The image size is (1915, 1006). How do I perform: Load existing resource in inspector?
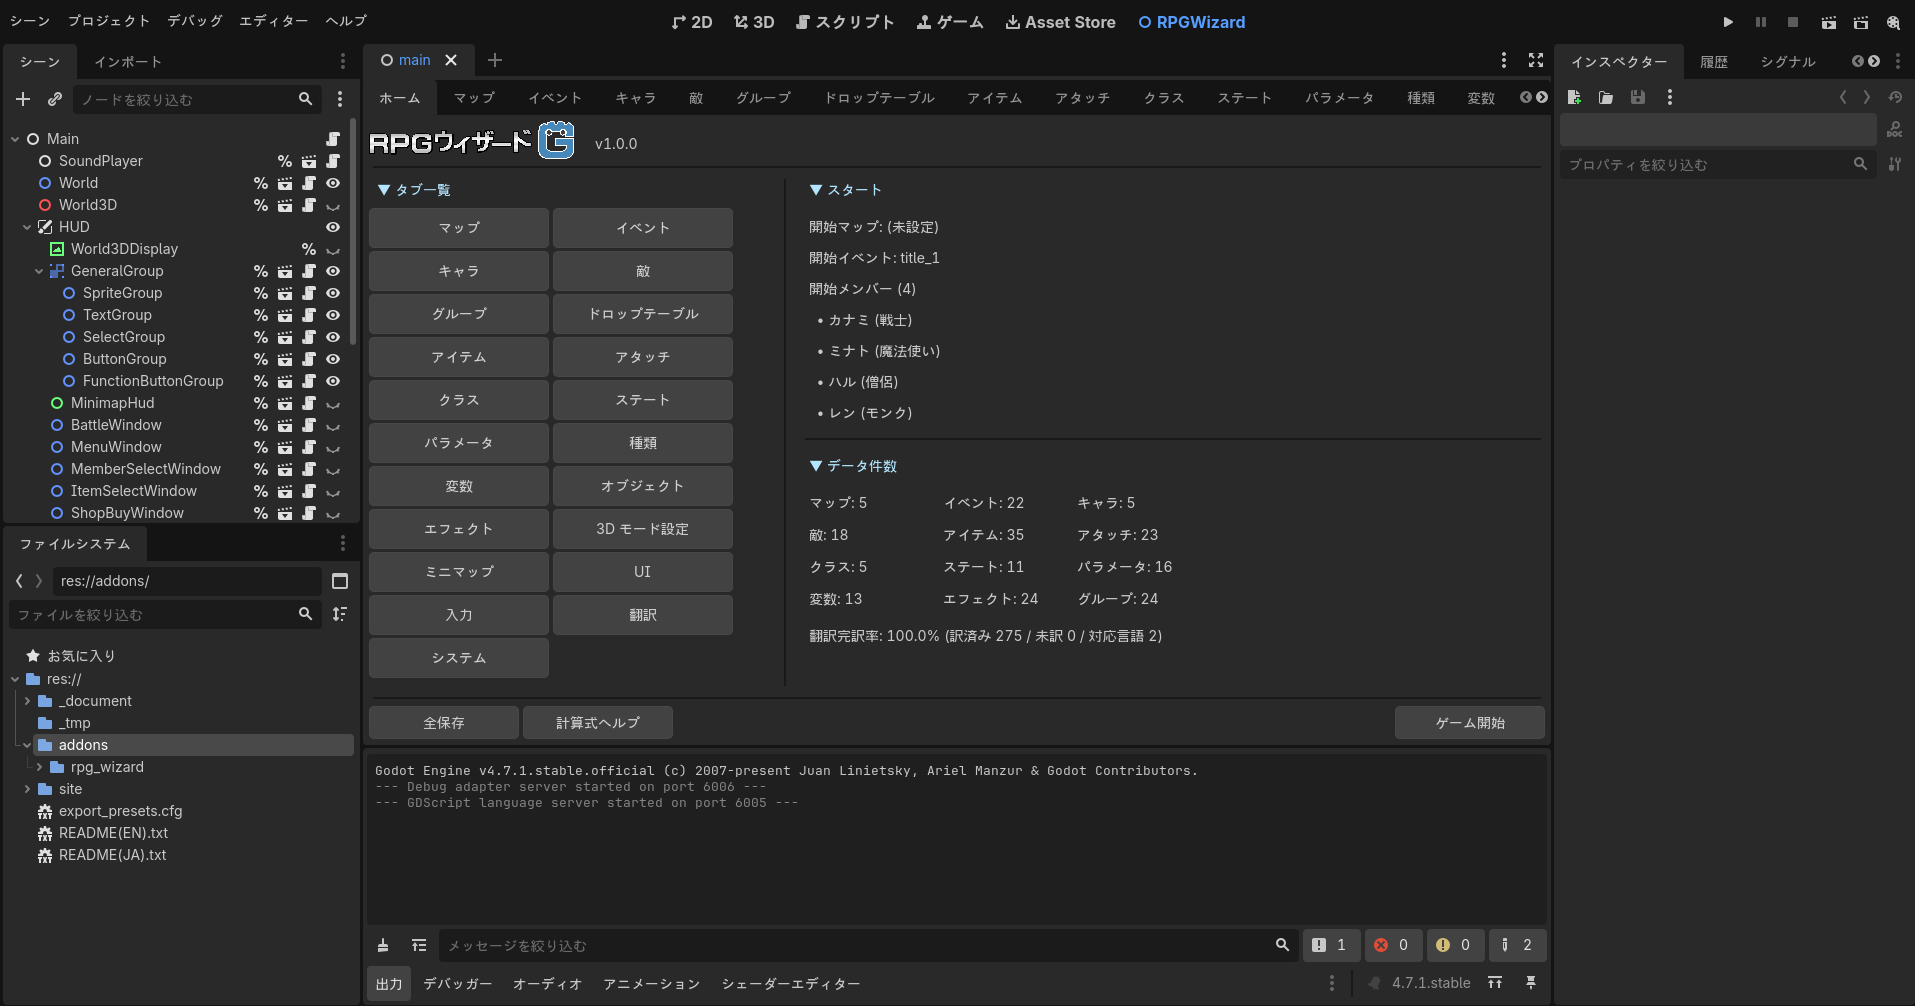tap(1606, 97)
